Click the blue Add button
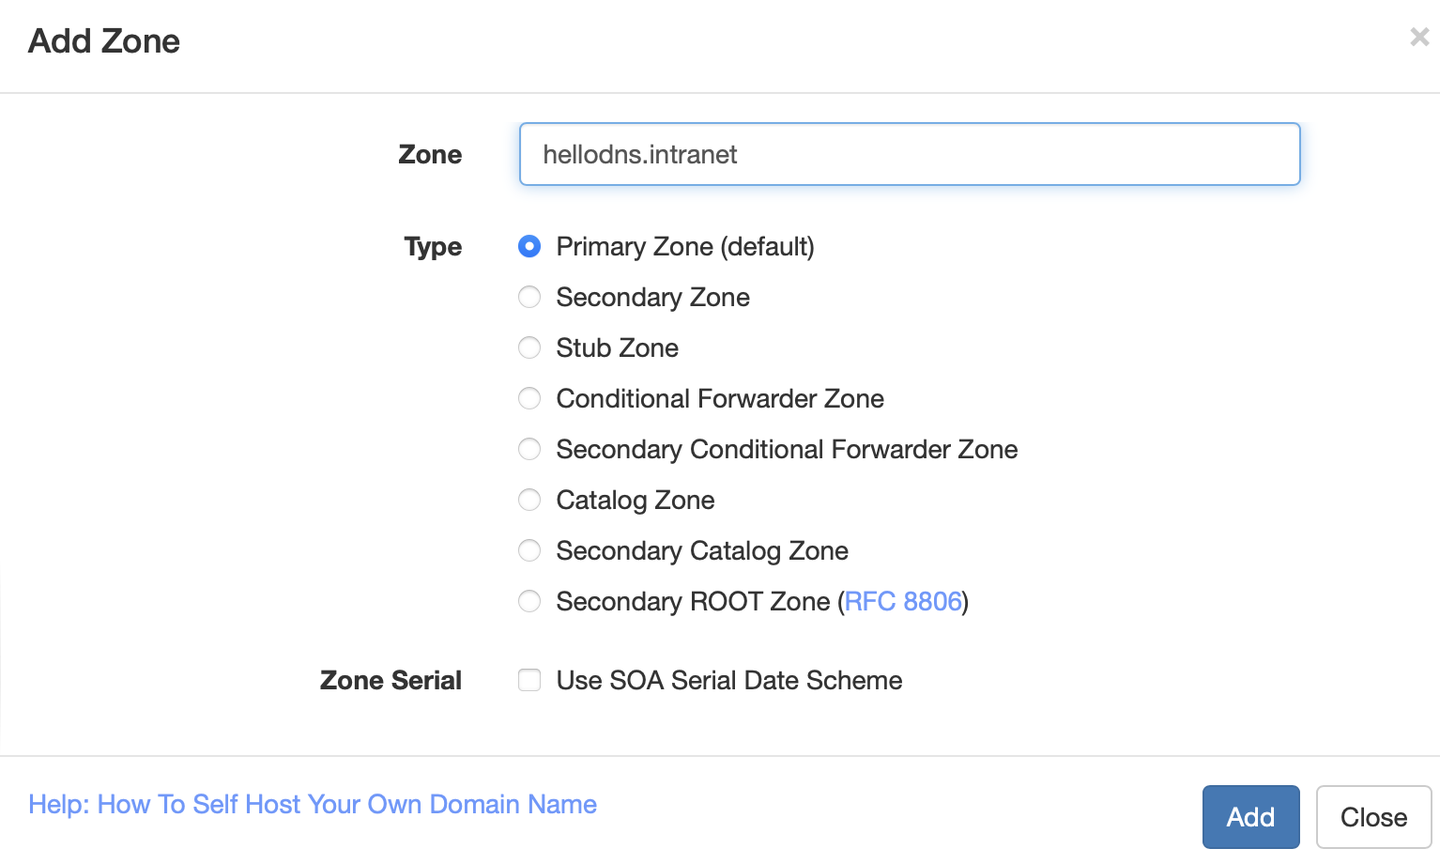Viewport: 1440px width, 864px height. click(x=1251, y=817)
